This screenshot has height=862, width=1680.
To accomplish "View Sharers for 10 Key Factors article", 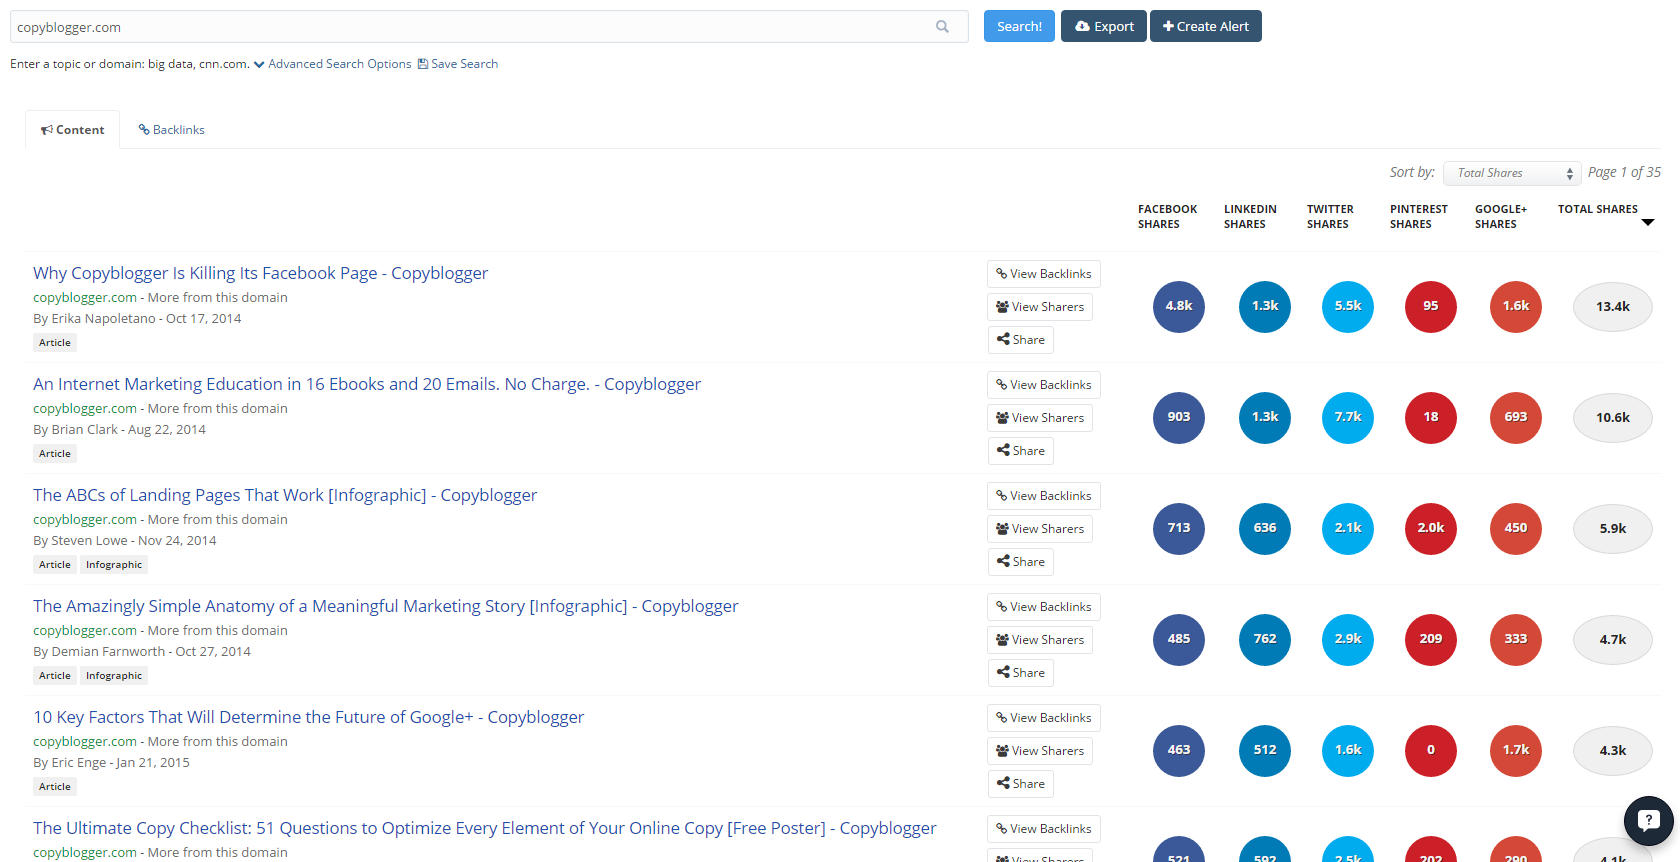I will click(x=1040, y=751).
